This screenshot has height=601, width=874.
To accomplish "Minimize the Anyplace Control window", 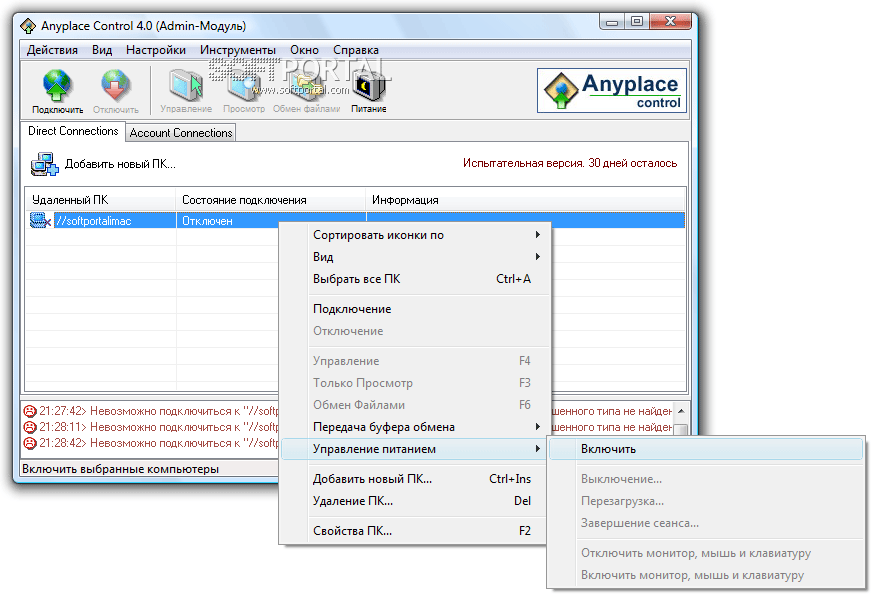I will [x=612, y=22].
